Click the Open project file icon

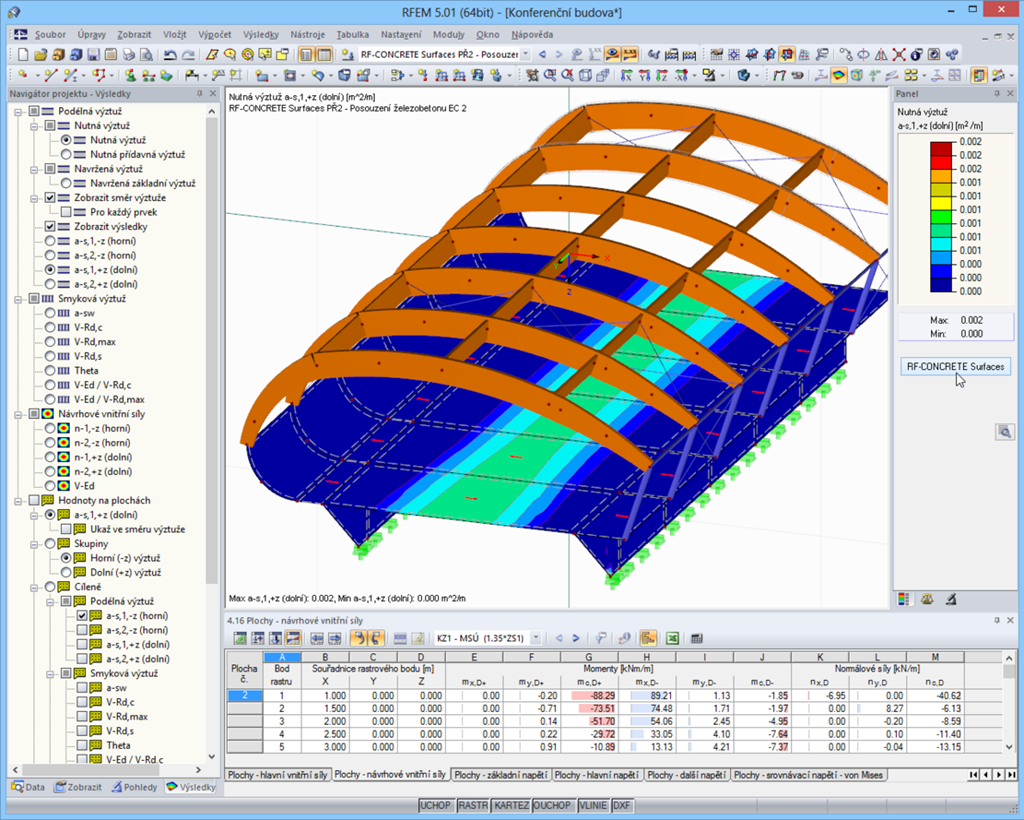[x=40, y=54]
